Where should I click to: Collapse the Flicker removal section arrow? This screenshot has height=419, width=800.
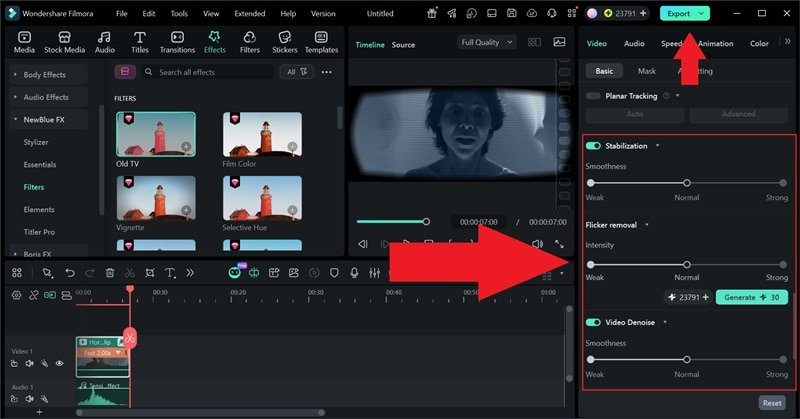pyautogui.click(x=647, y=225)
